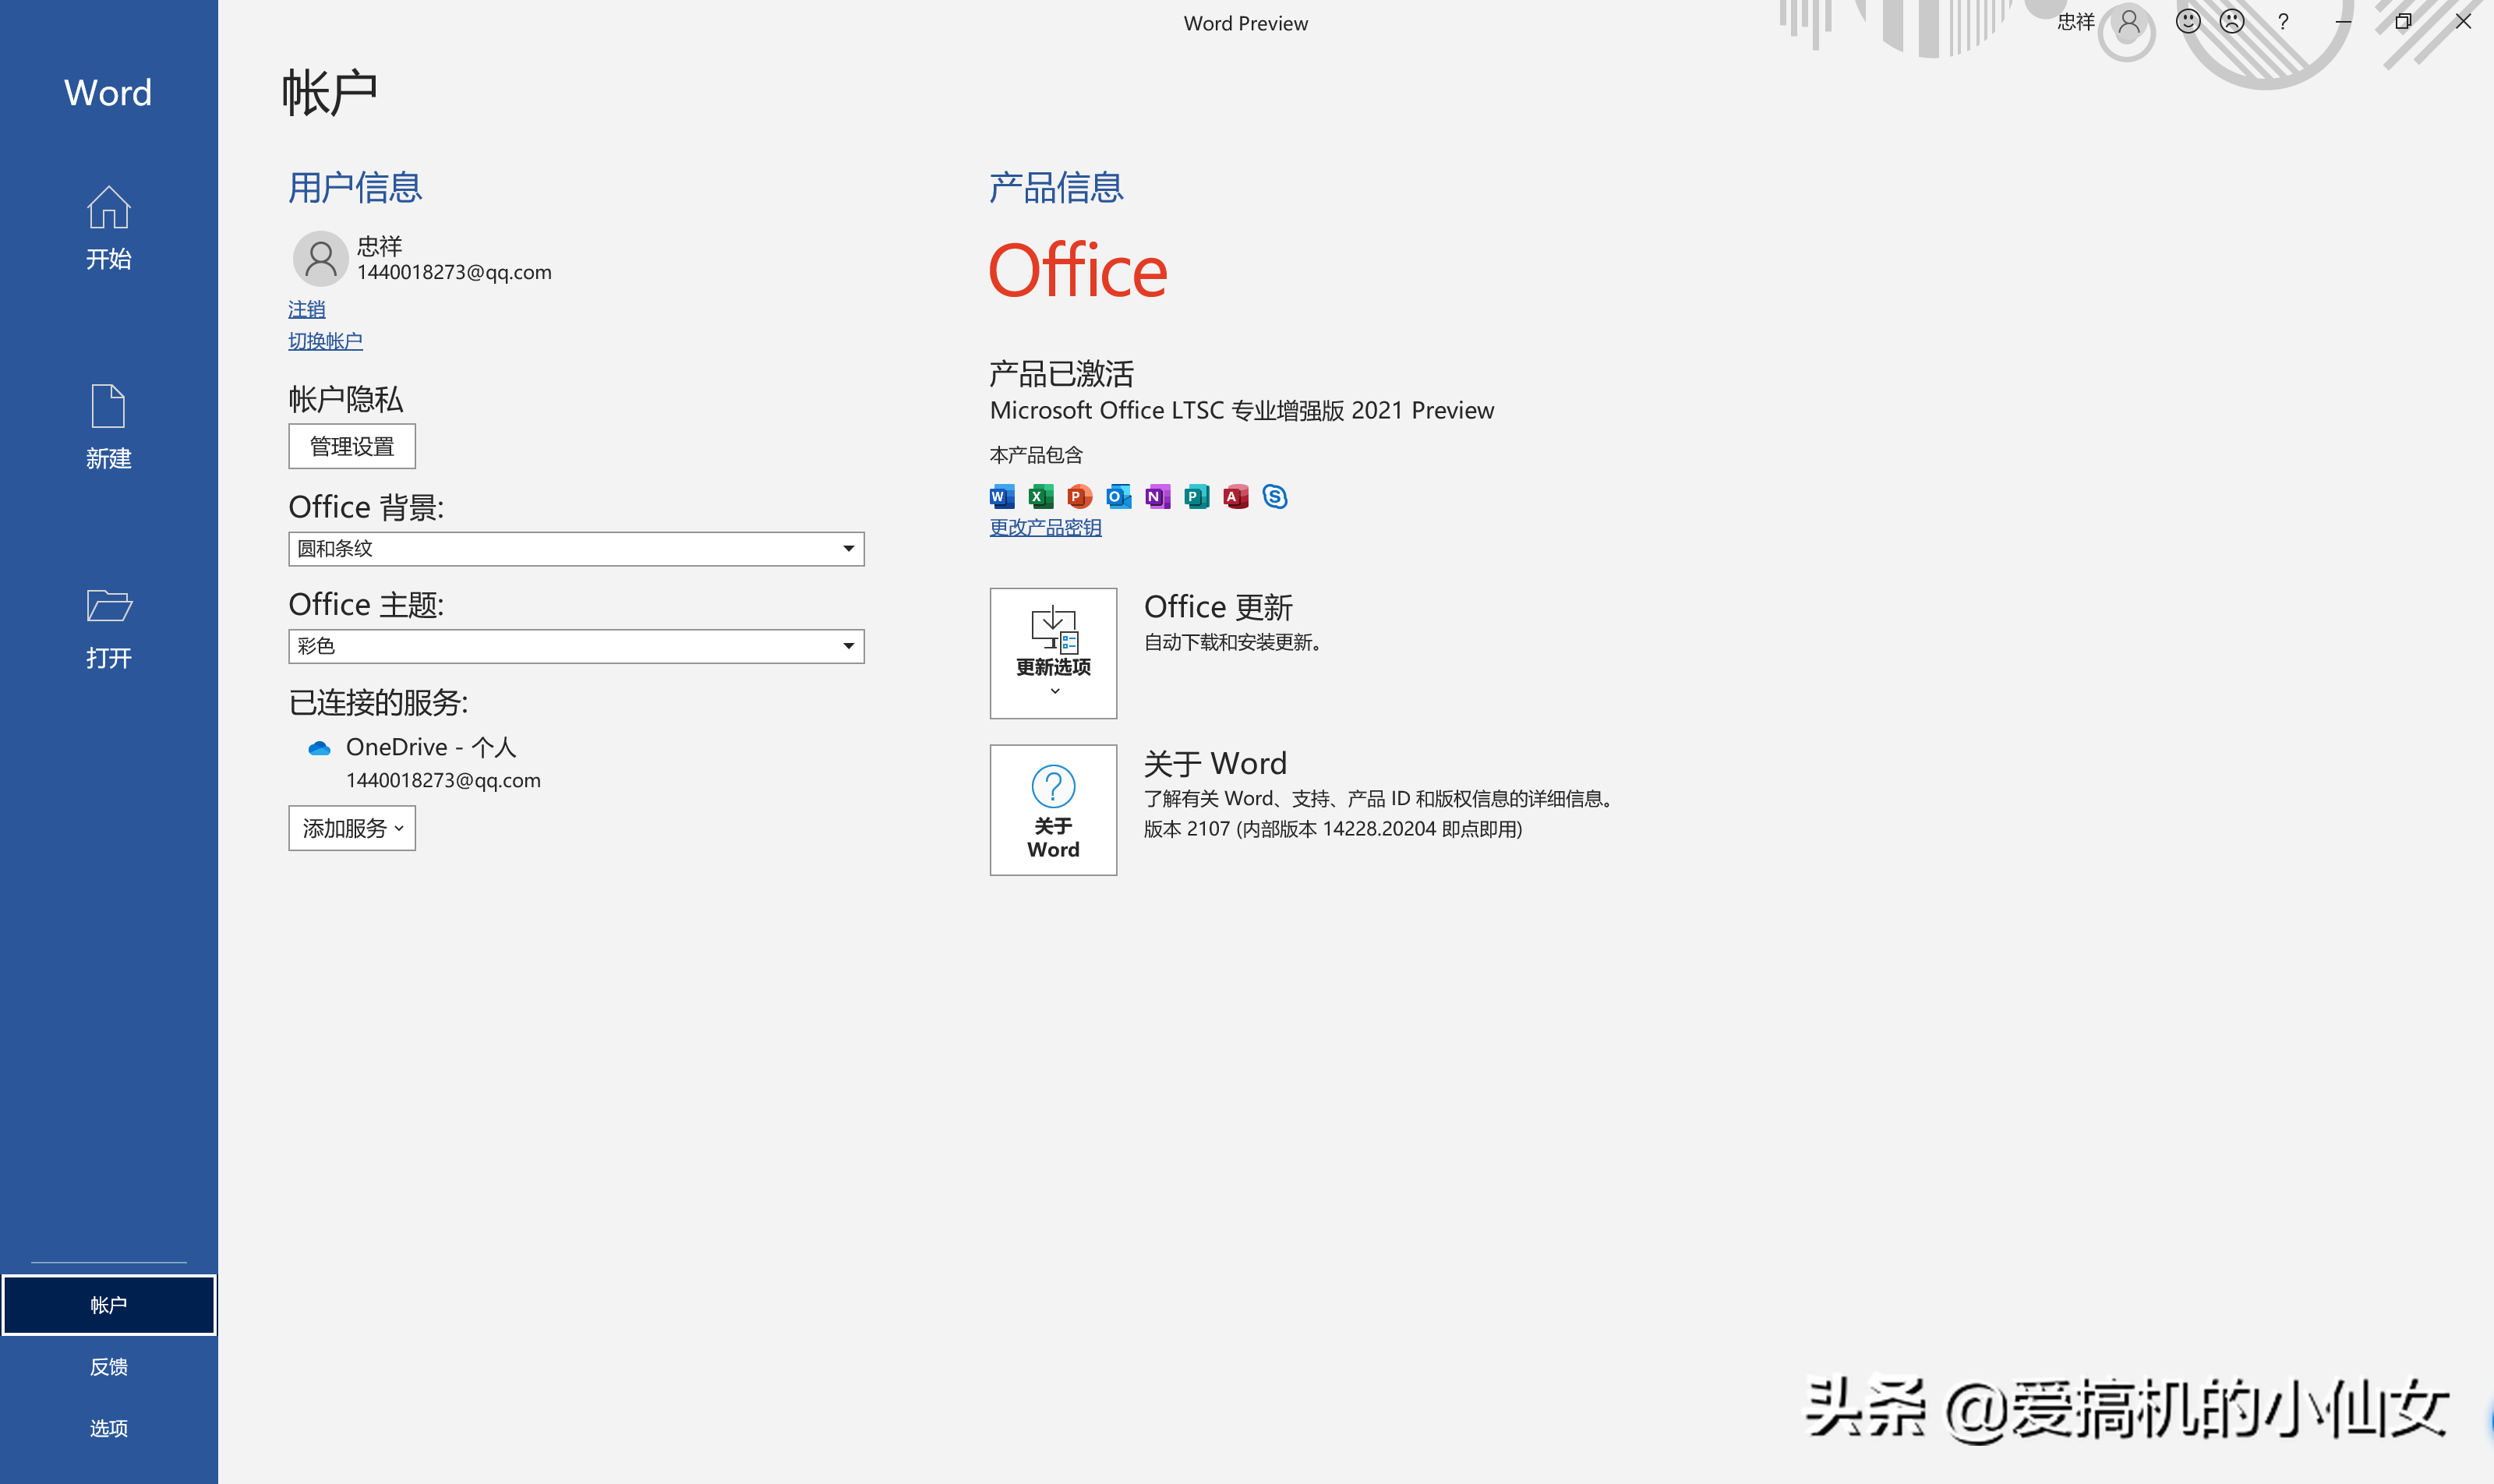
Task: Click the 注销 sign out link
Action: [x=306, y=309]
